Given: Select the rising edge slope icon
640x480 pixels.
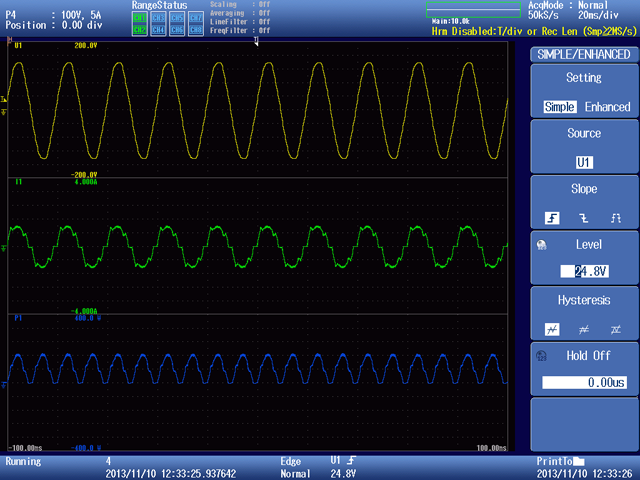Looking at the screenshot, I should click(x=552, y=218).
